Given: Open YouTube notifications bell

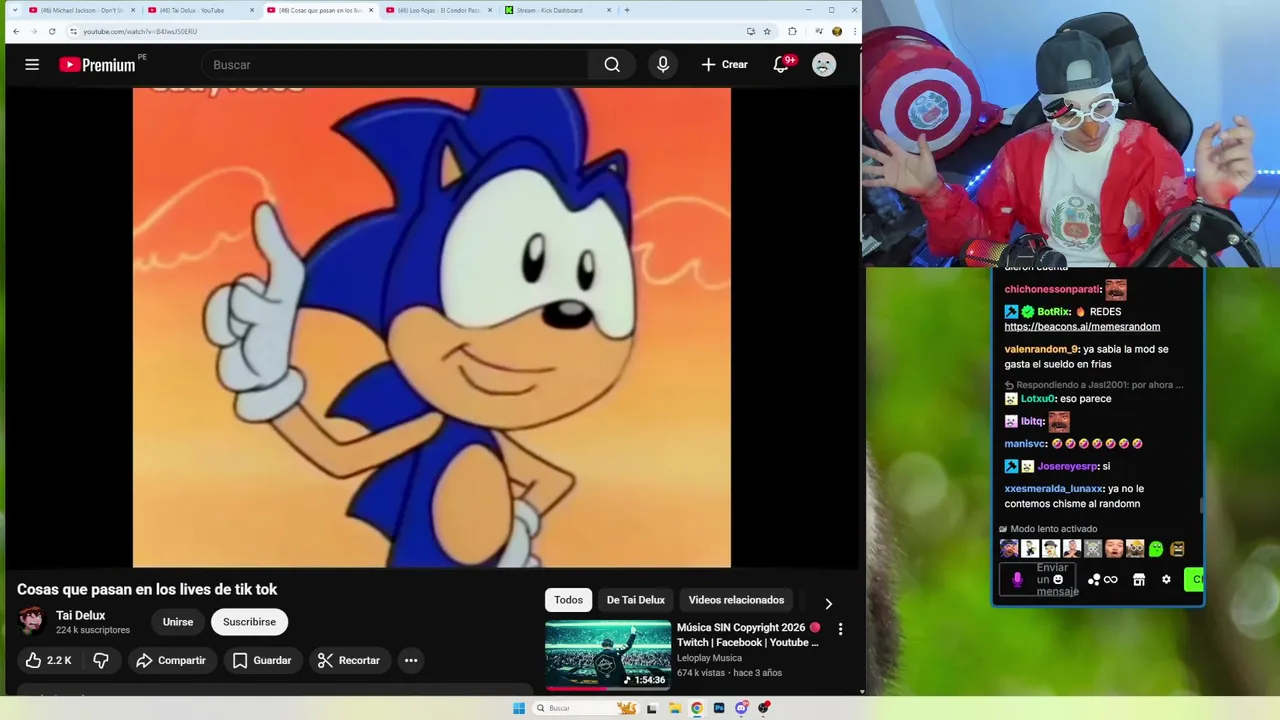Looking at the screenshot, I should [781, 64].
